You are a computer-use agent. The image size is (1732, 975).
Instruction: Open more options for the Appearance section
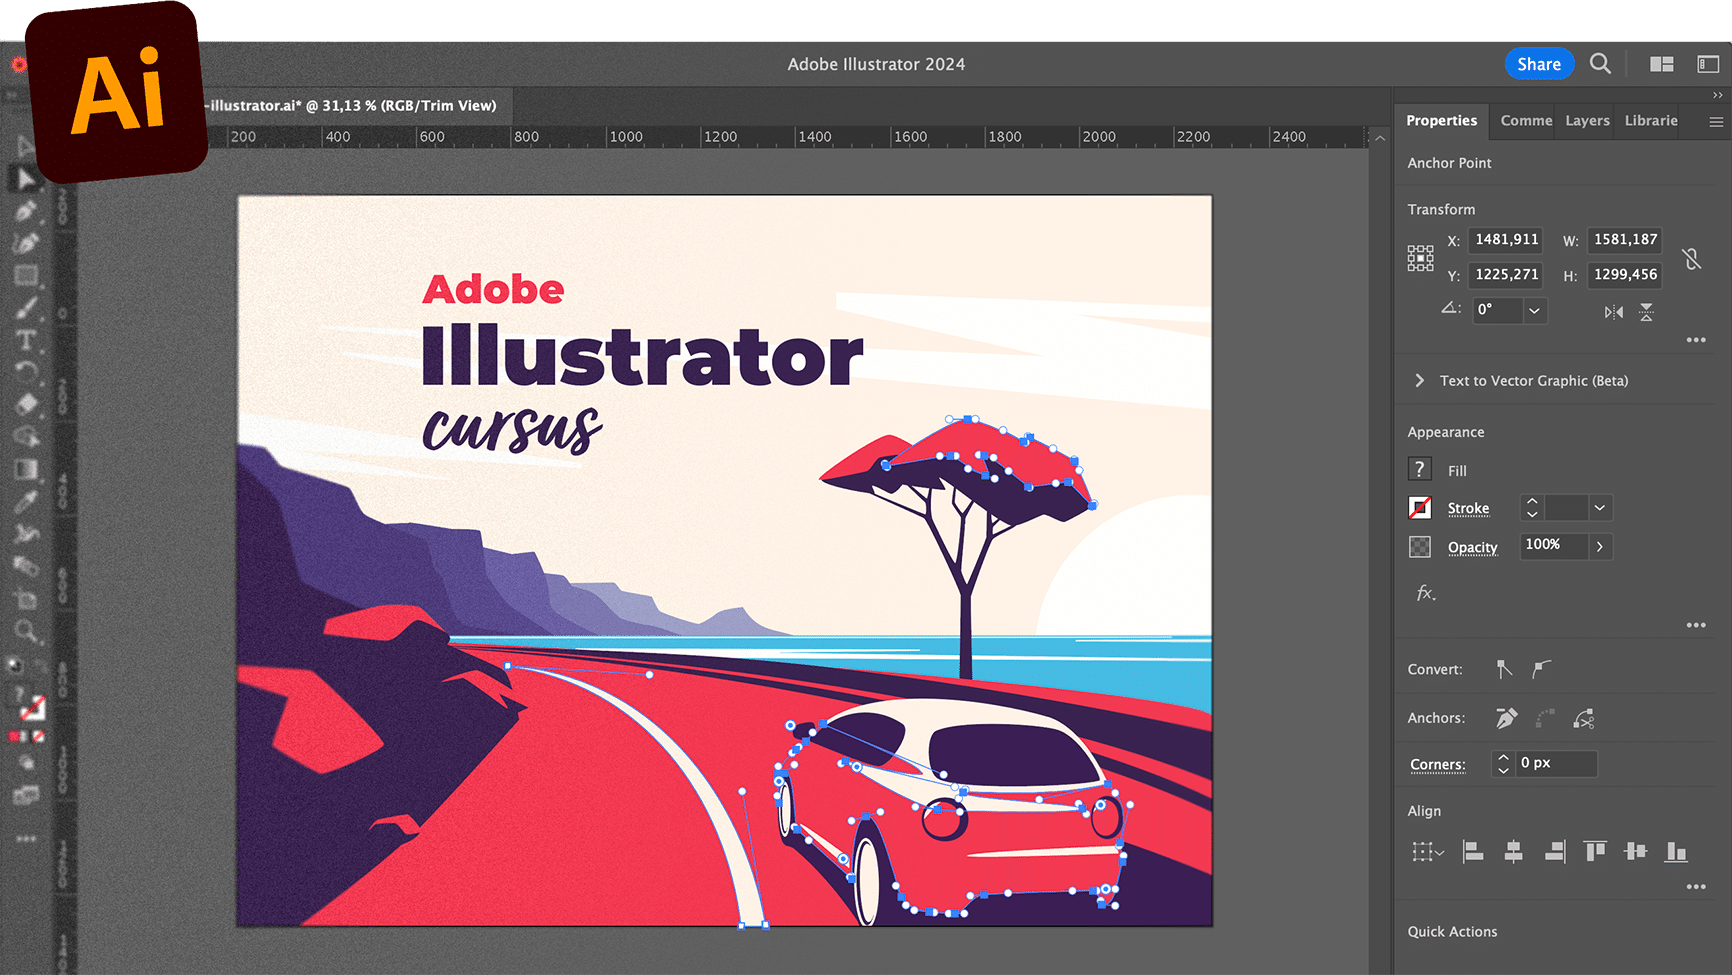click(1696, 624)
